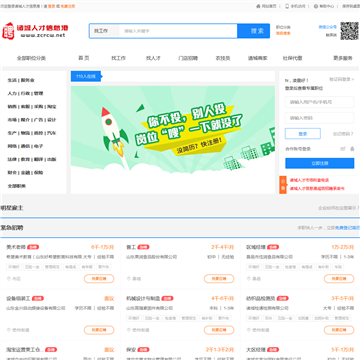Viewport: 360px width, 360px height.
Task: Click the apply button in 普工 card
Action: (219, 279)
